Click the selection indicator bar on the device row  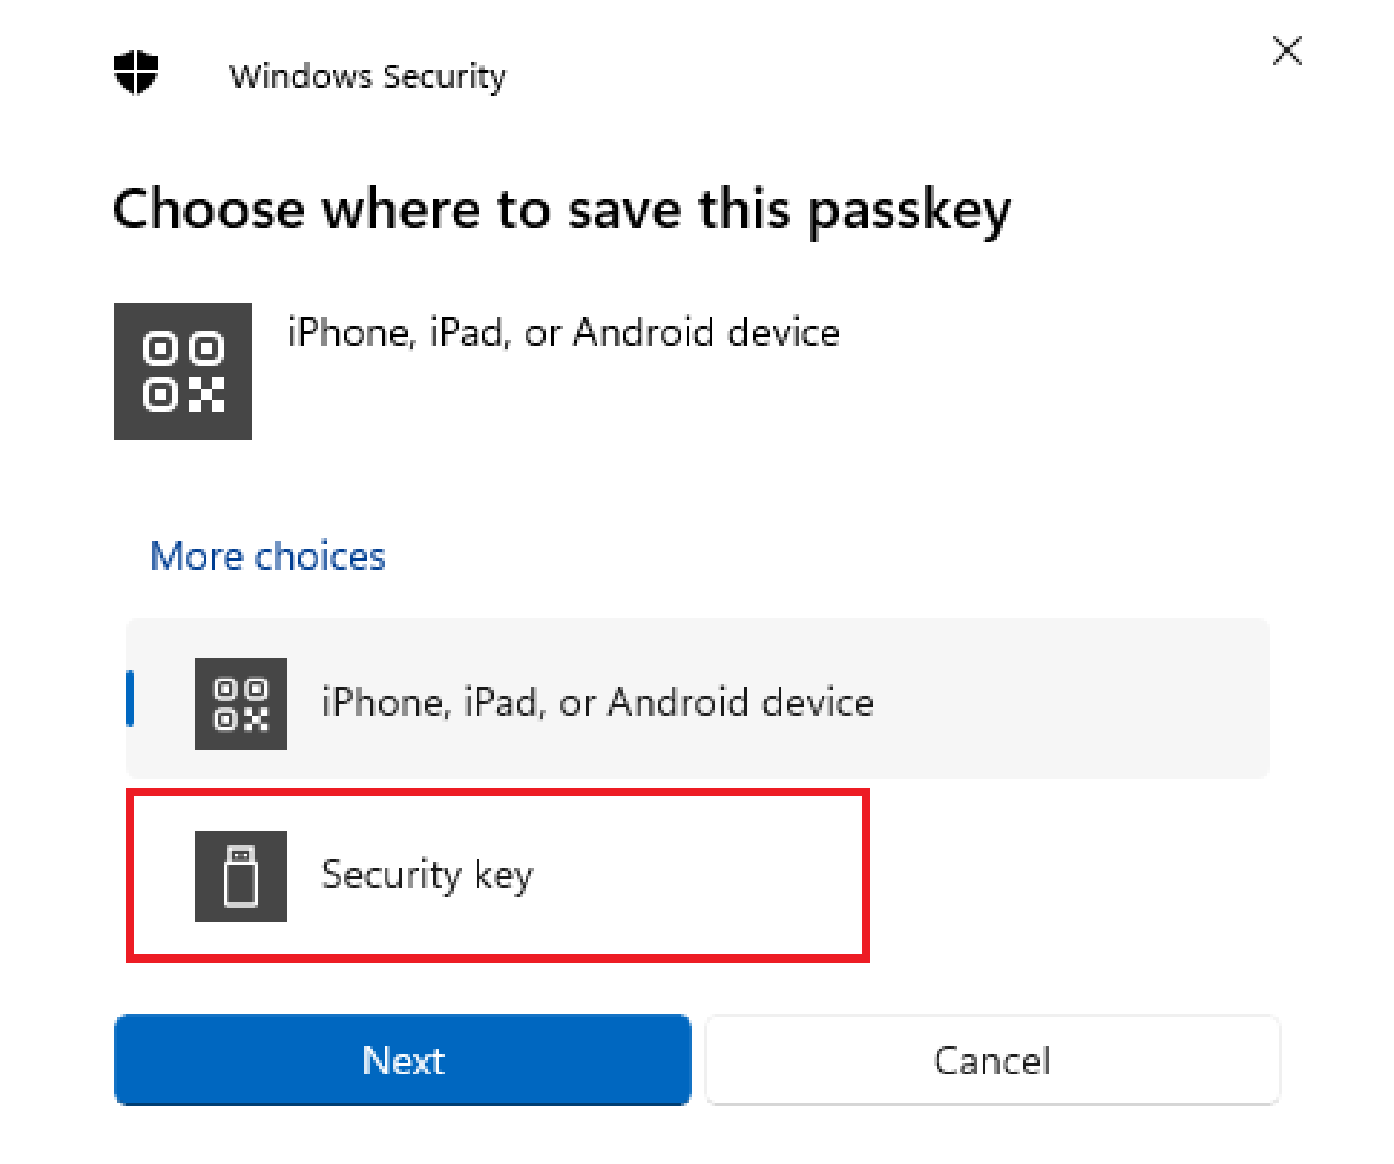point(129,698)
